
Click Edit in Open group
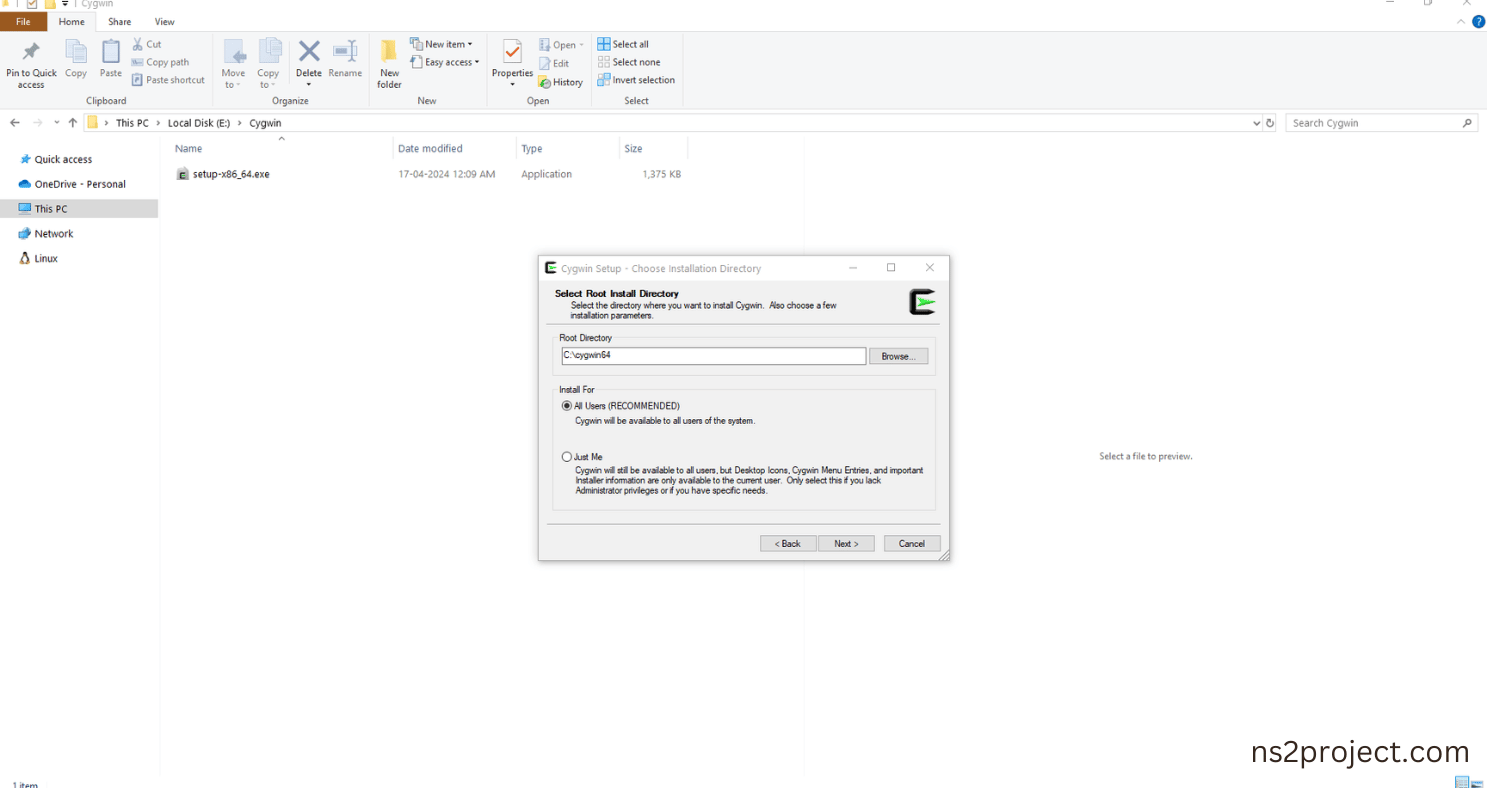[x=554, y=63]
